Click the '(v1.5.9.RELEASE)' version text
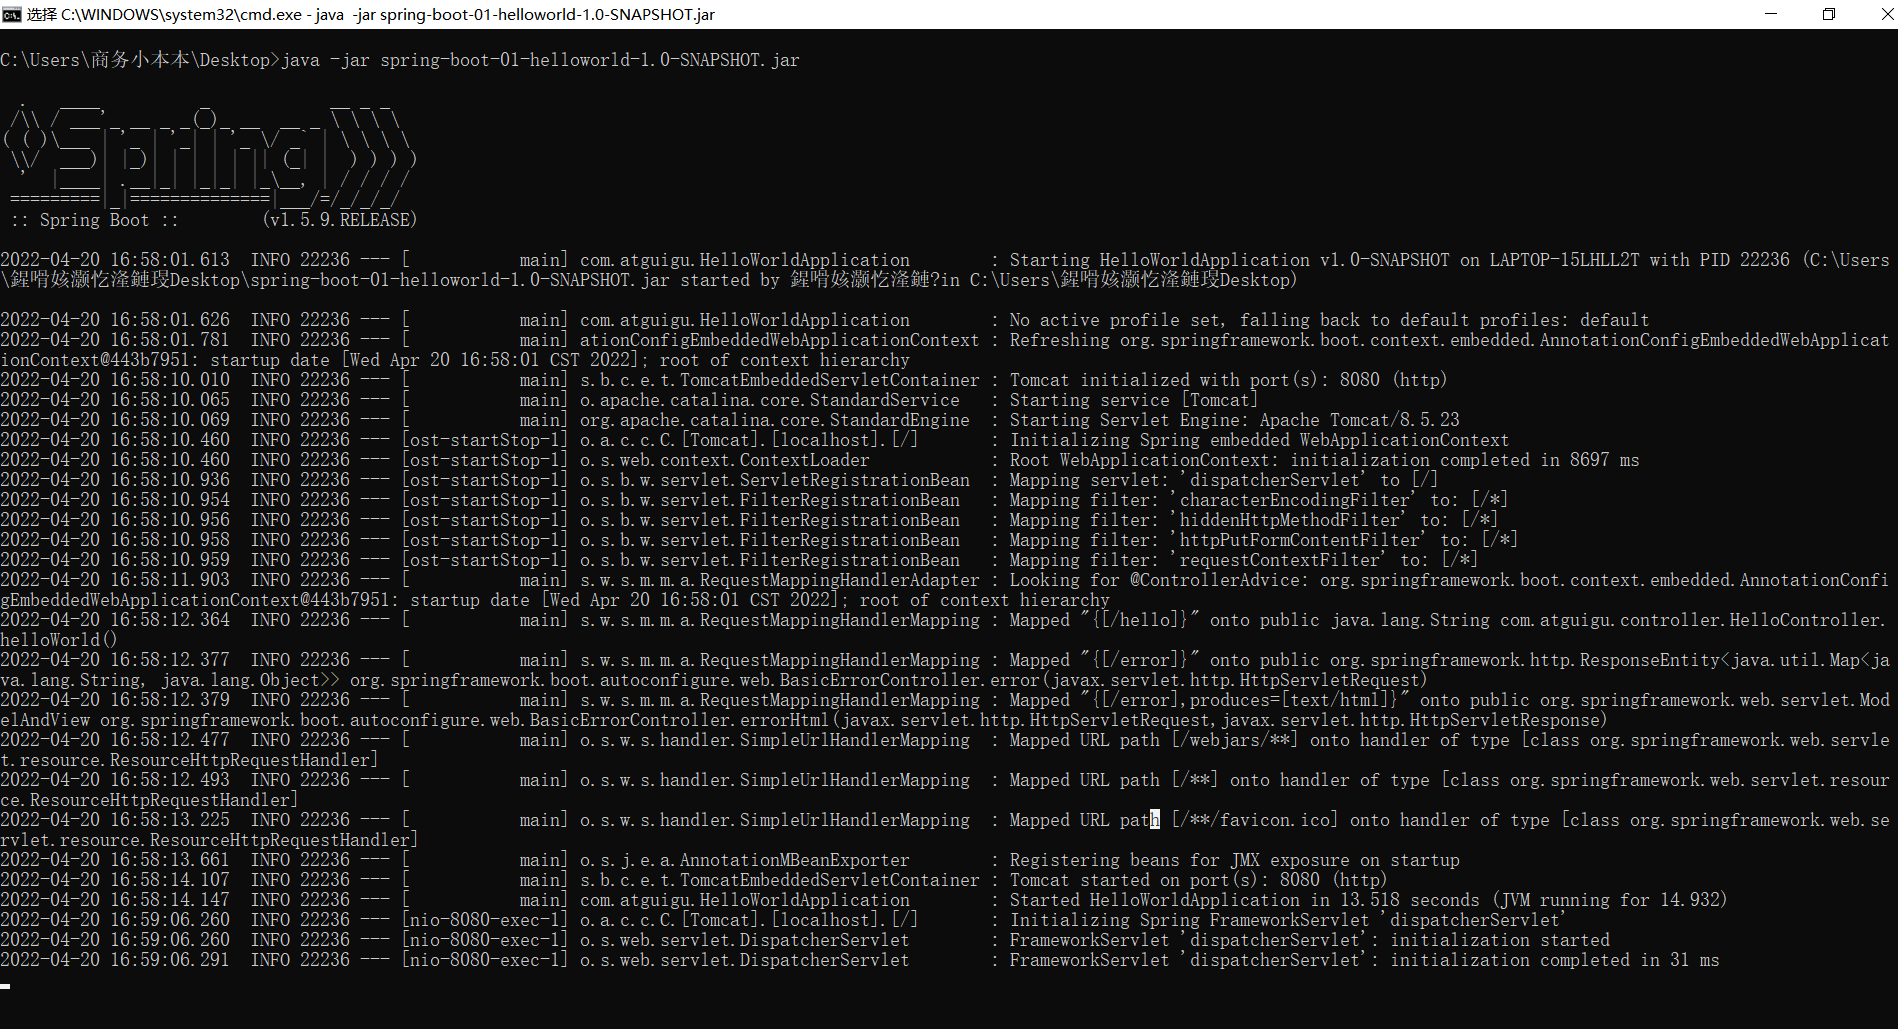Viewport: 1898px width, 1029px height. [340, 220]
